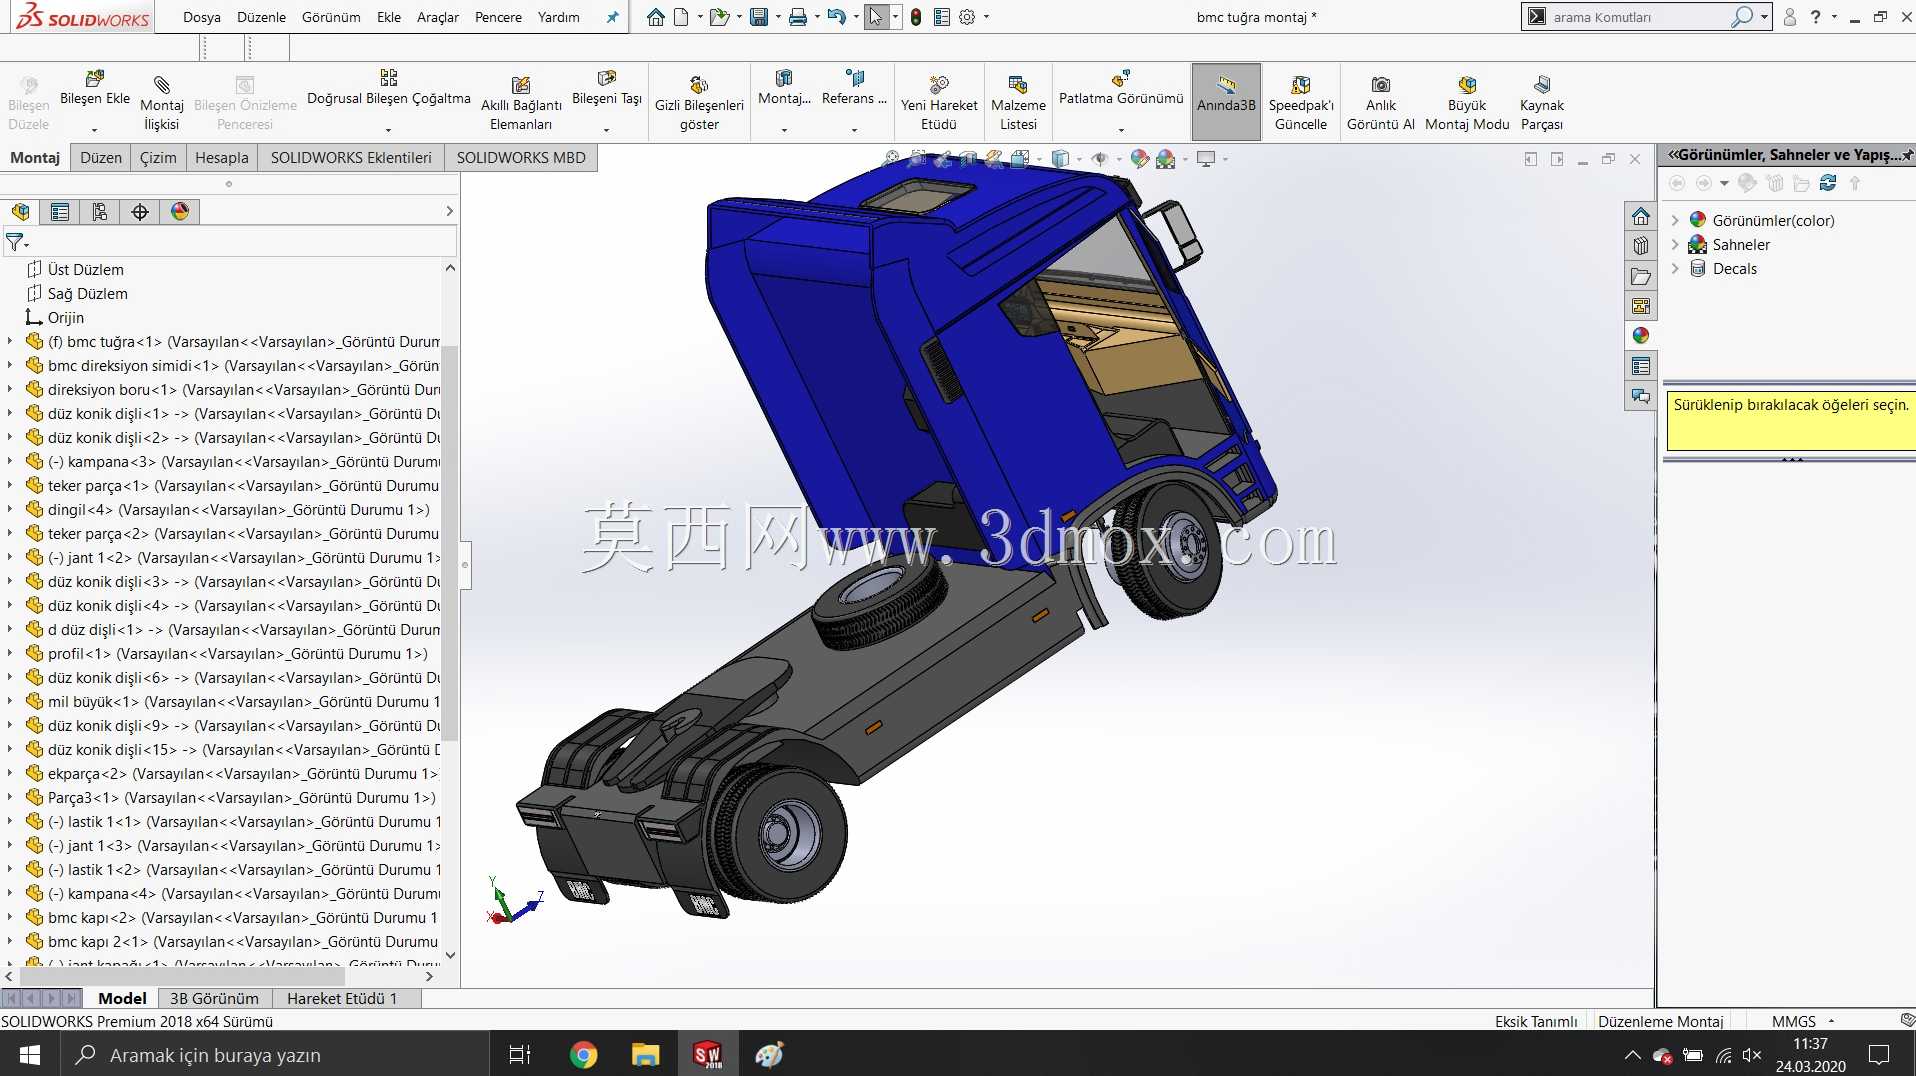Open the ConfigurationManager tab icon

[100, 211]
